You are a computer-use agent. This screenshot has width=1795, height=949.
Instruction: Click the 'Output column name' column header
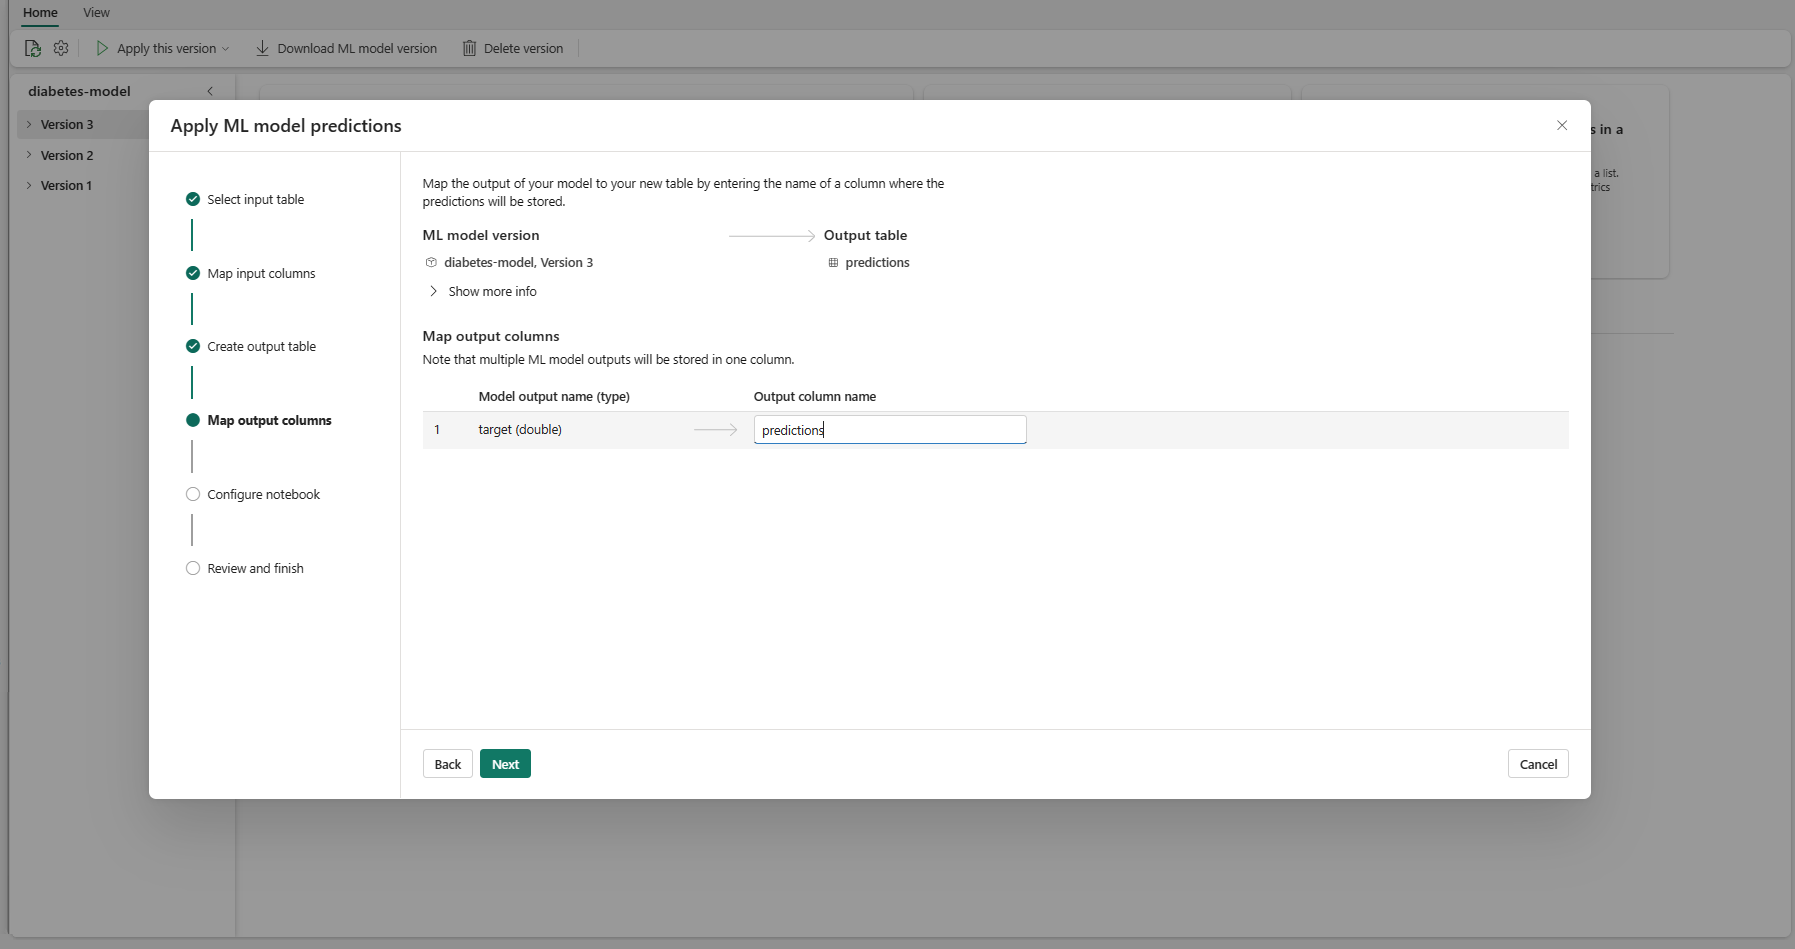(814, 397)
